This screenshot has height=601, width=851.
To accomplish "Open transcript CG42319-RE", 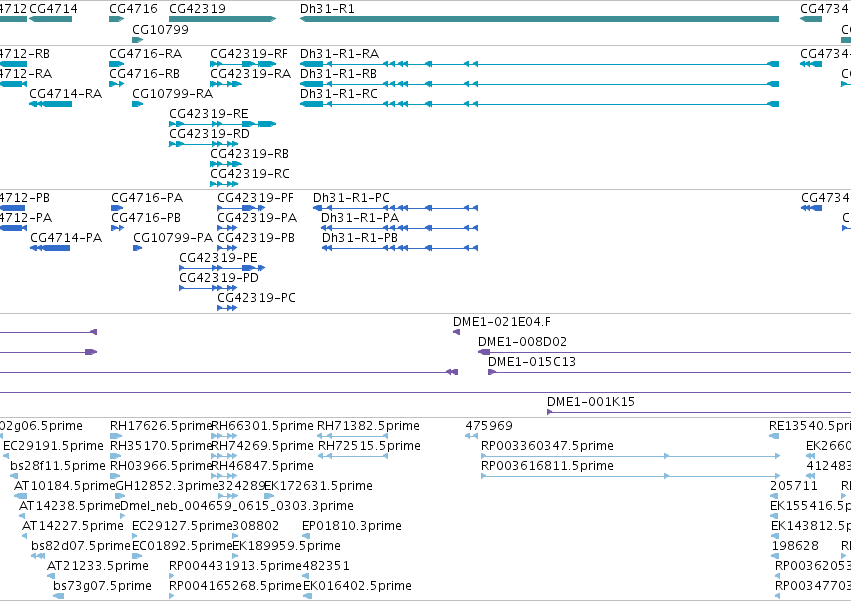I will click(x=209, y=114).
